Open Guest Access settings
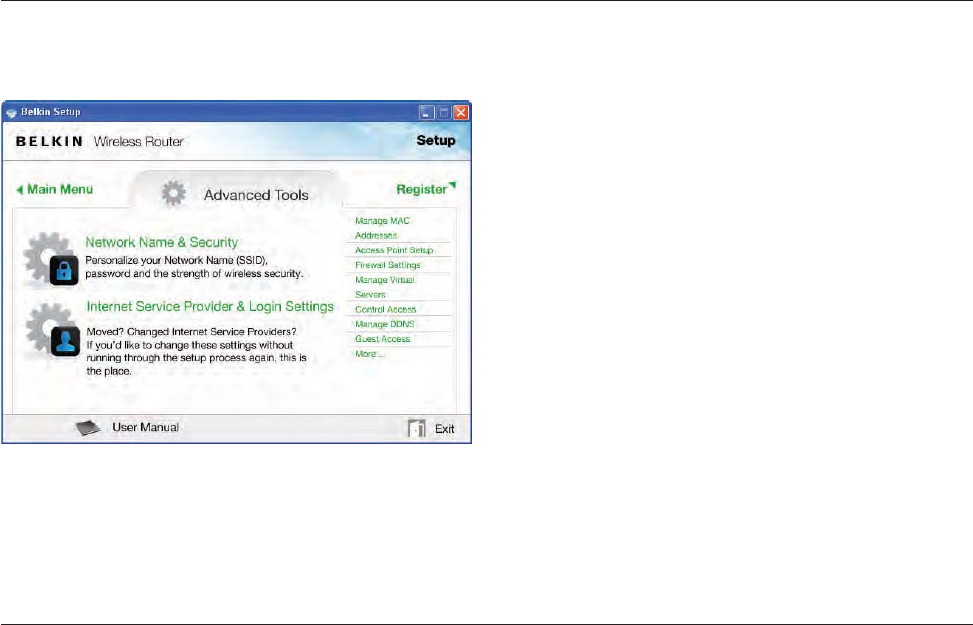973x625 pixels. pyautogui.click(x=382, y=339)
